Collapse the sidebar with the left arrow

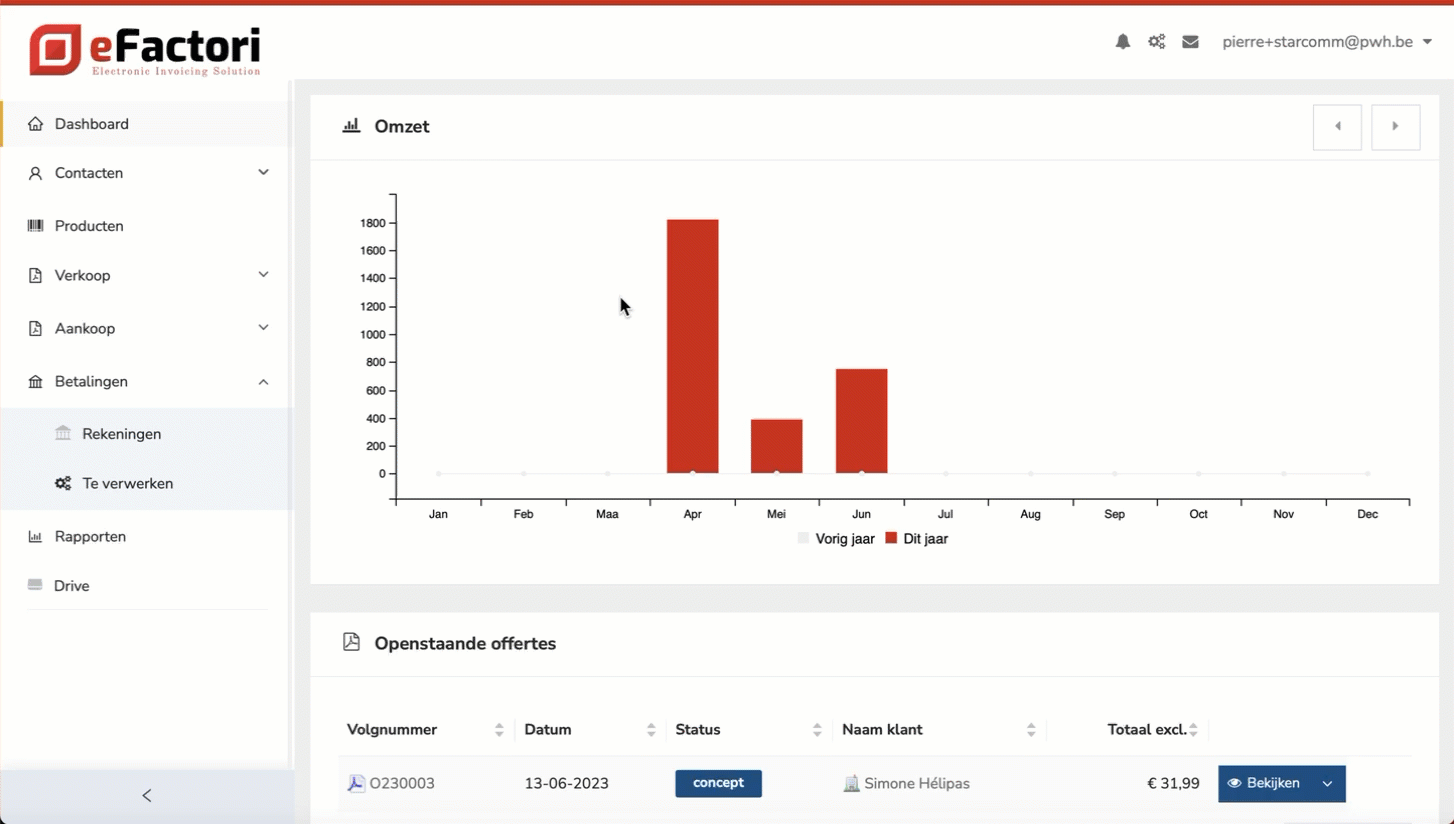point(146,796)
